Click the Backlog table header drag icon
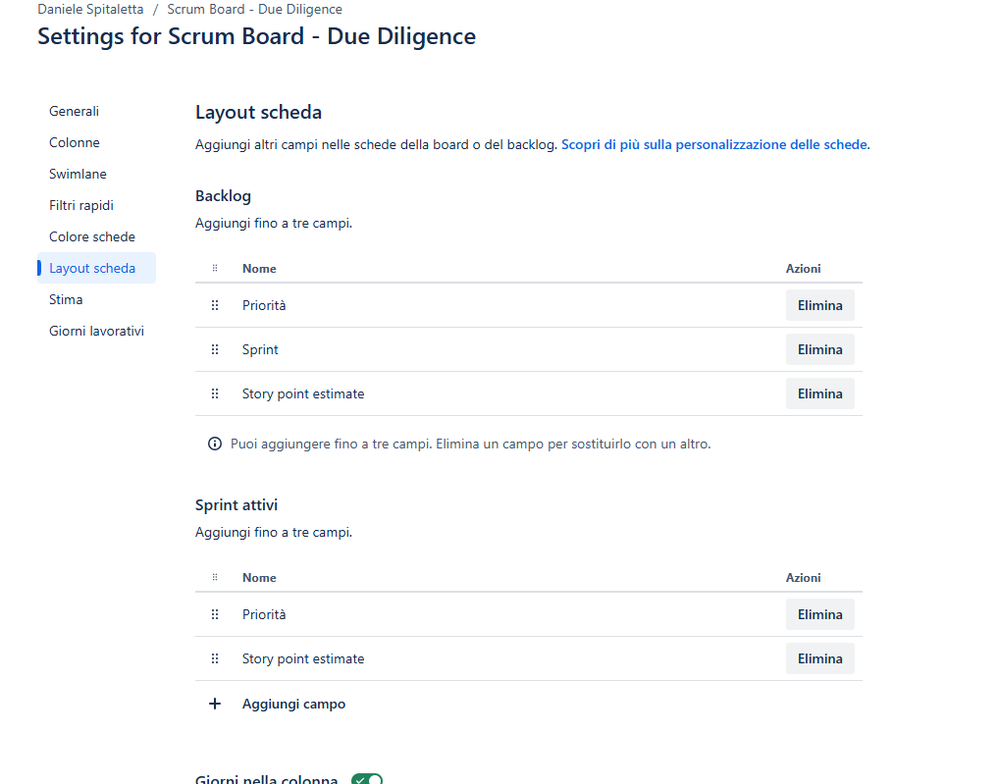Viewport: 999px width, 784px height. [215, 268]
